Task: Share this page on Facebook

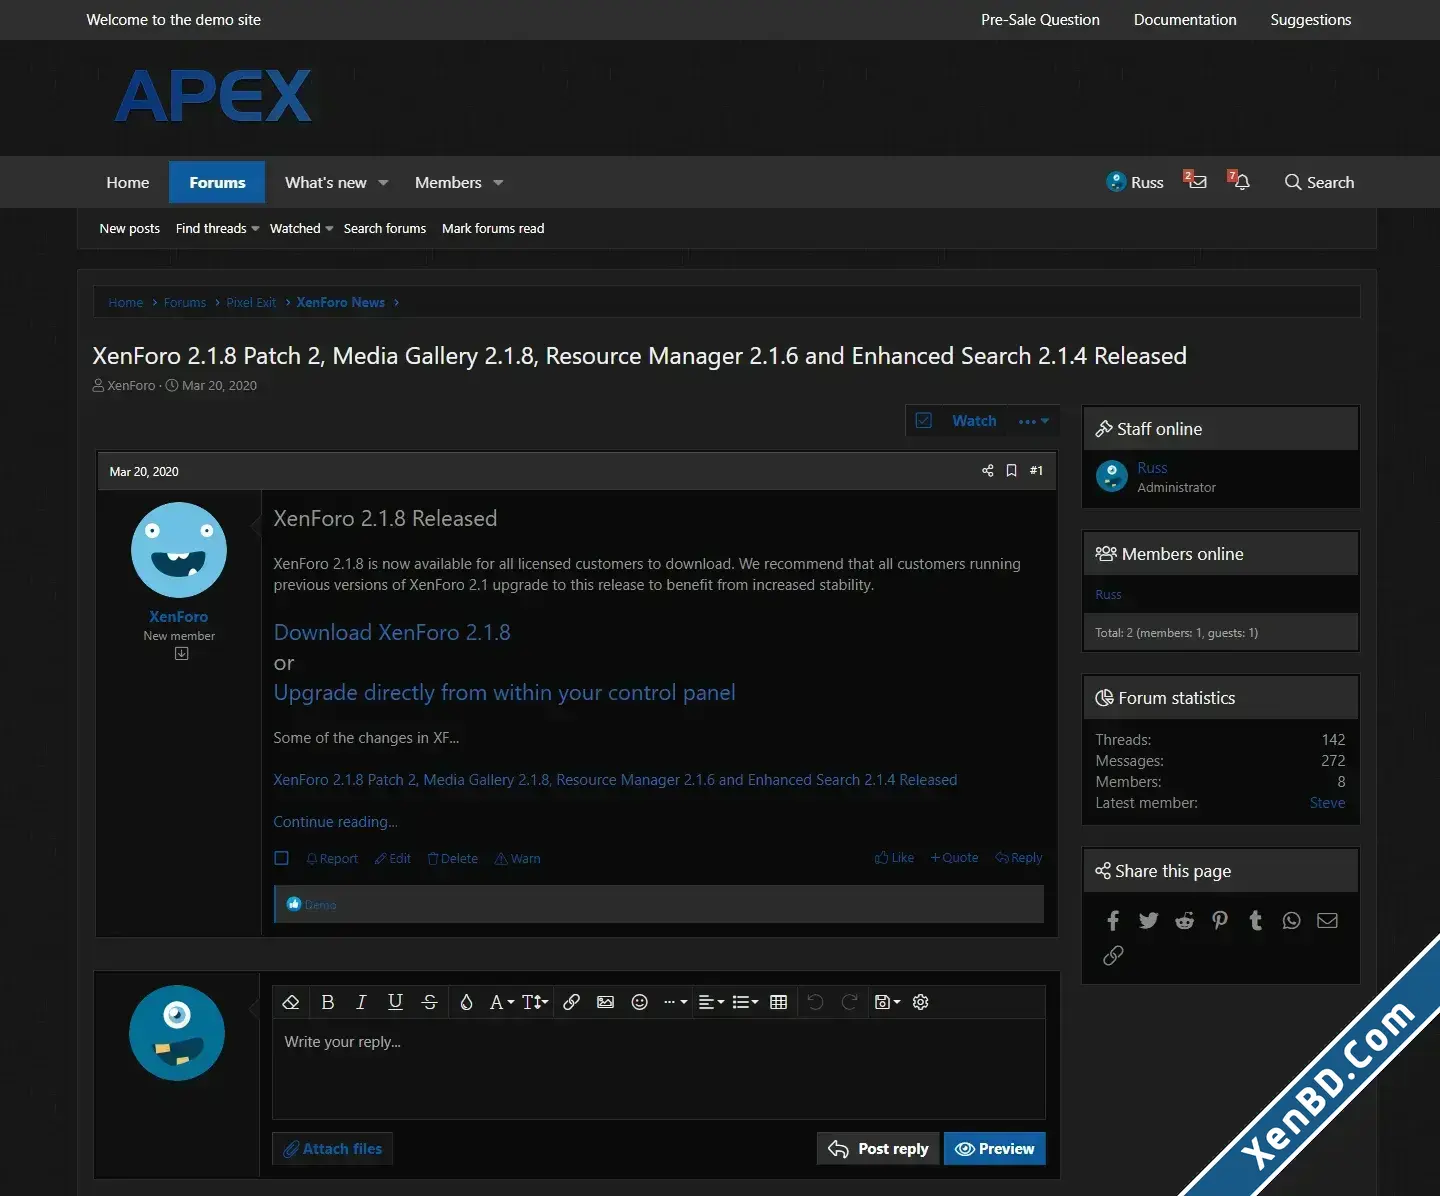Action: click(x=1113, y=920)
